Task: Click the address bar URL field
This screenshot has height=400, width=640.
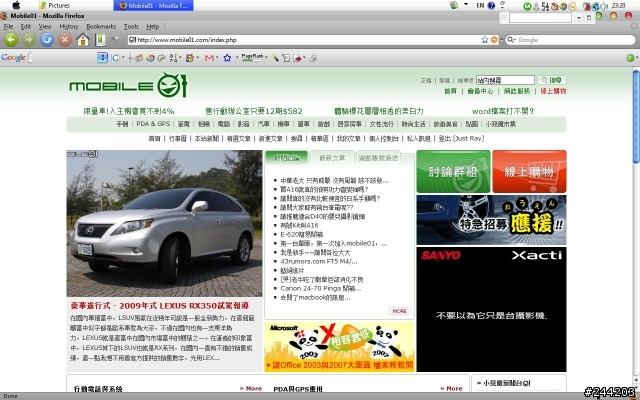Action: pyautogui.click(x=306, y=40)
